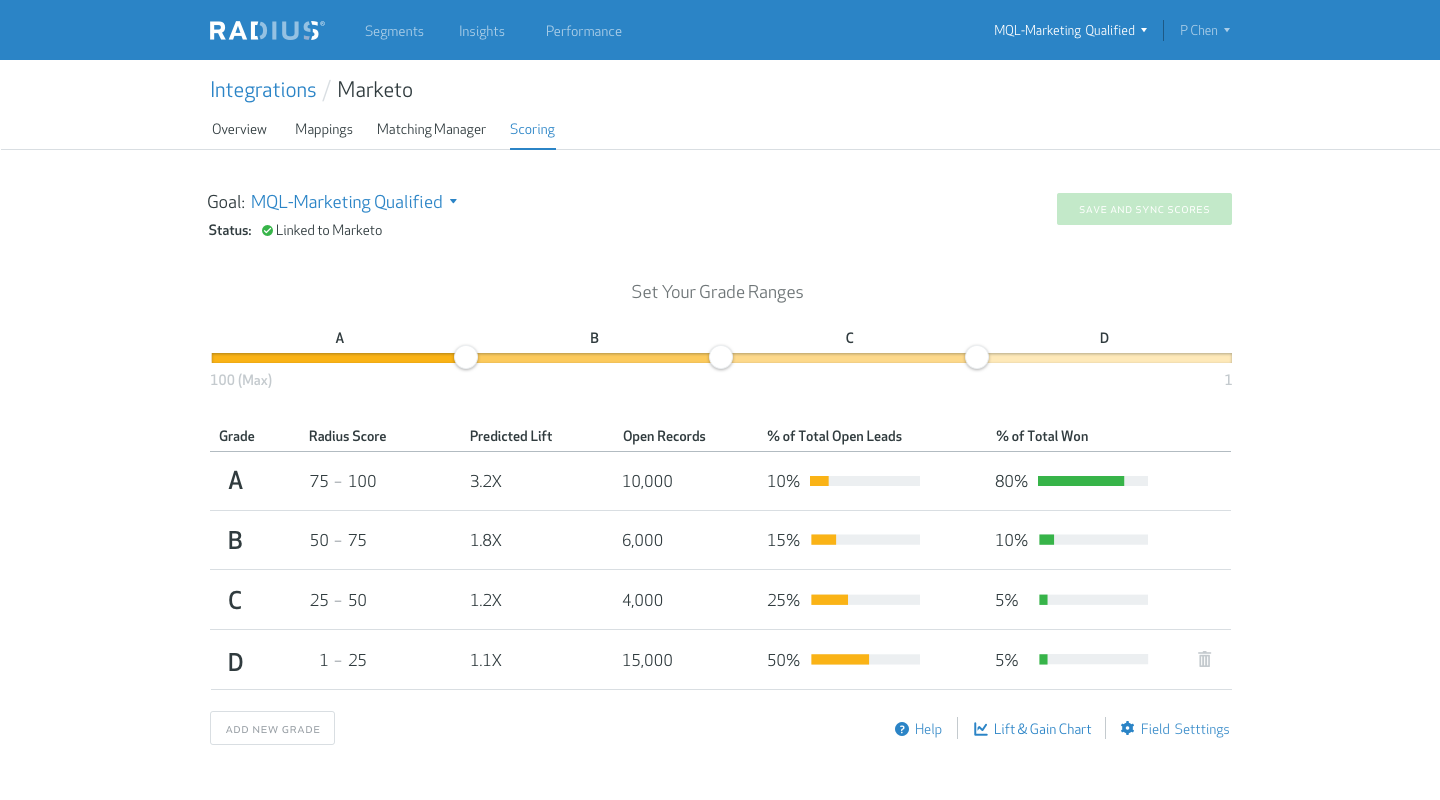Open the Performance menu
This screenshot has height=800, width=1440.
[x=584, y=31]
